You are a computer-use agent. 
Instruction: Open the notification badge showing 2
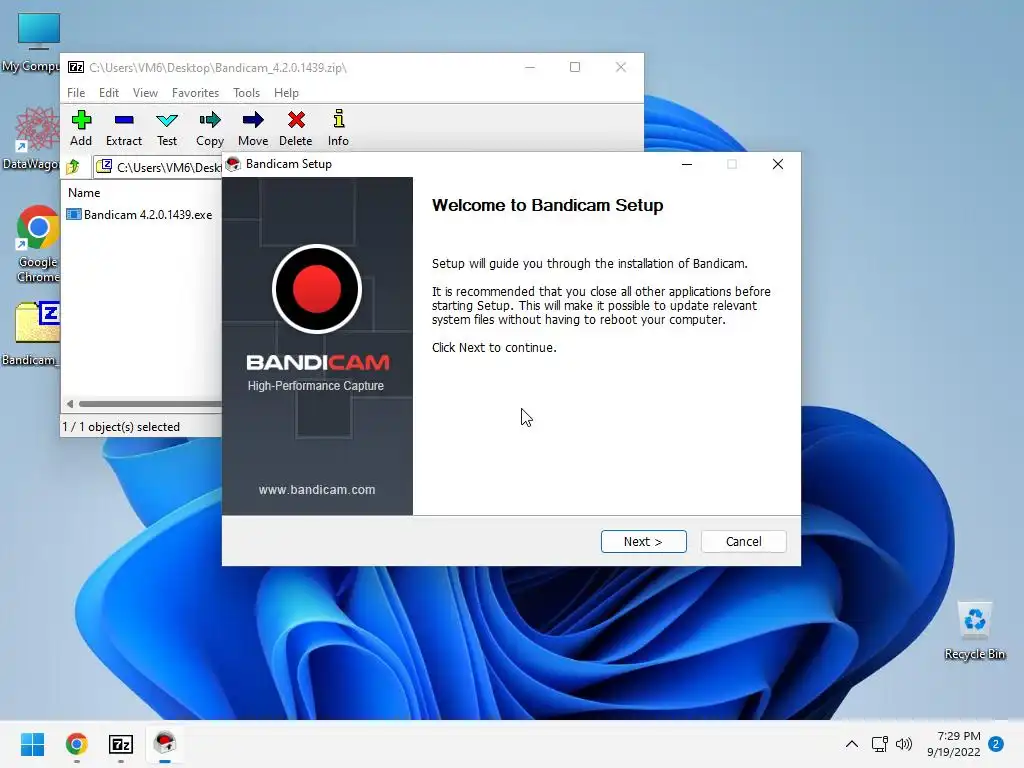tap(996, 744)
